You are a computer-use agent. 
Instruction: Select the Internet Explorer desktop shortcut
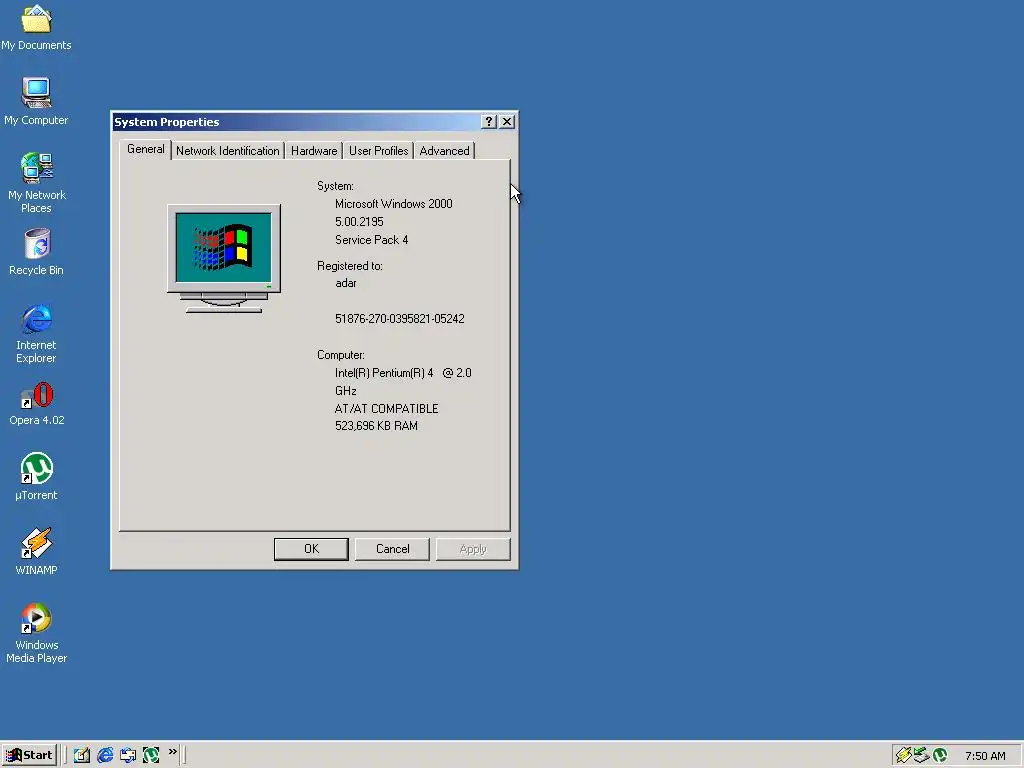coord(36,333)
